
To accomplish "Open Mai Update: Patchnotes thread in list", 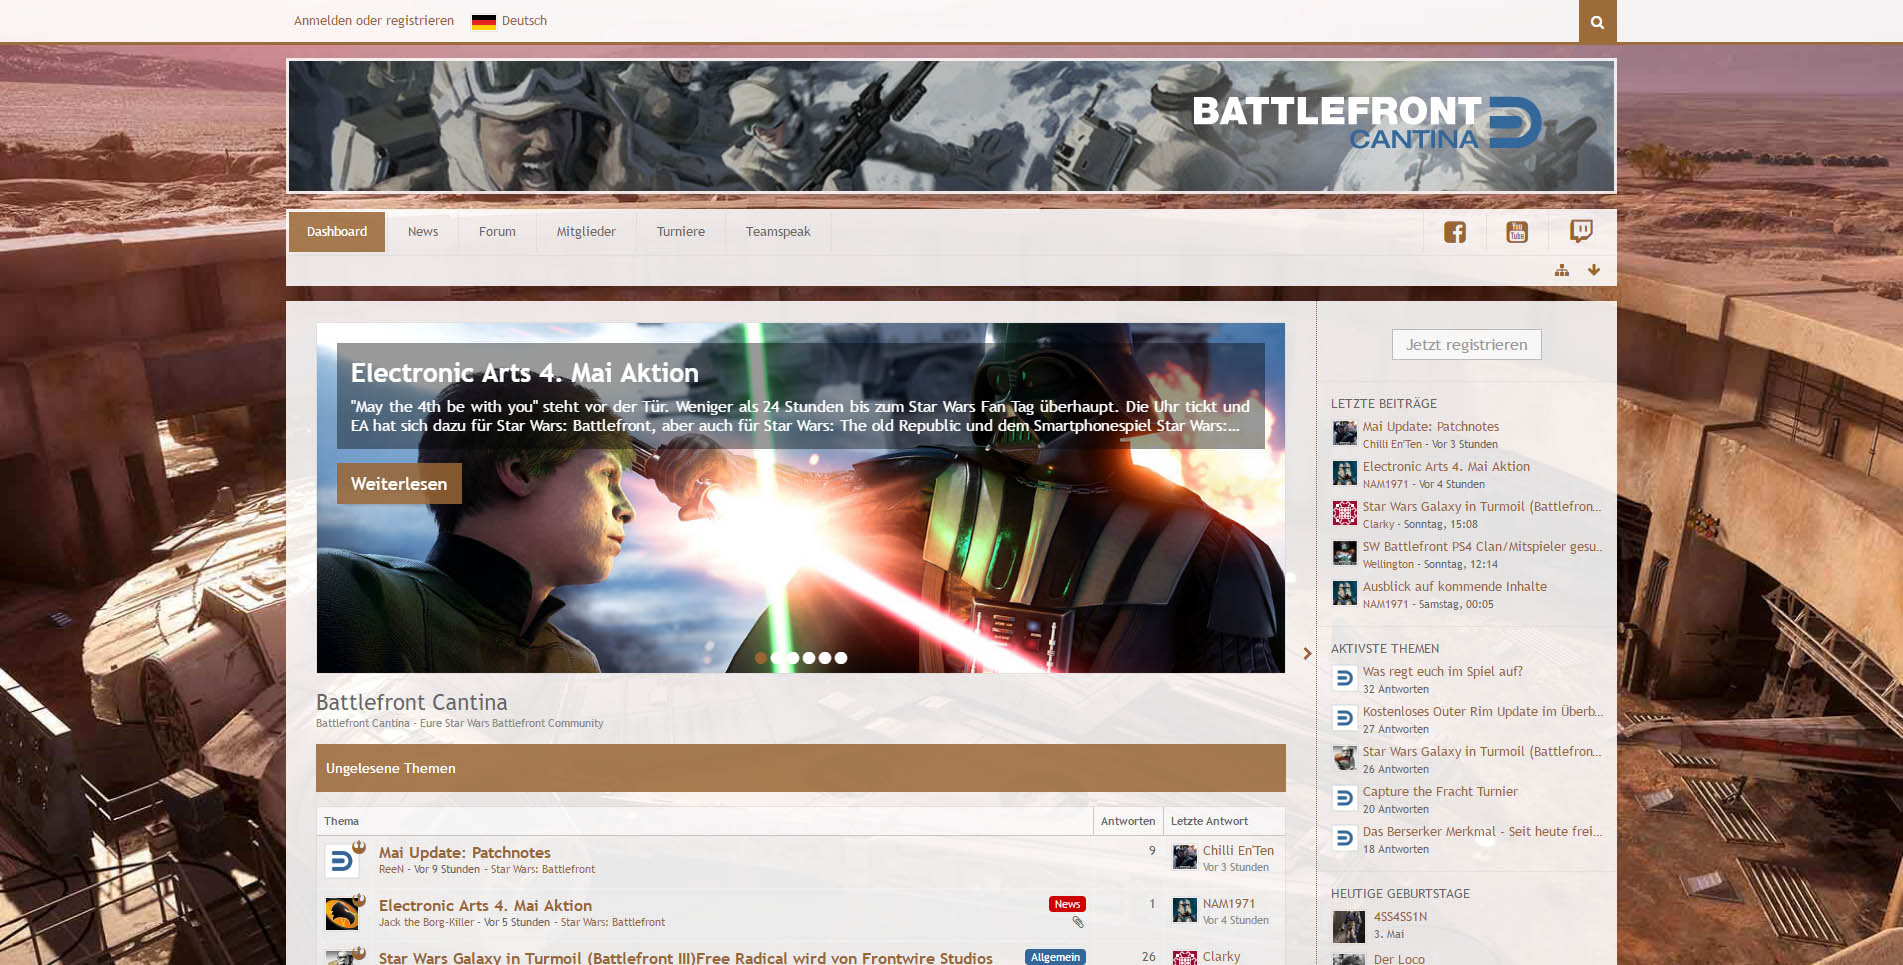I will coord(465,853).
